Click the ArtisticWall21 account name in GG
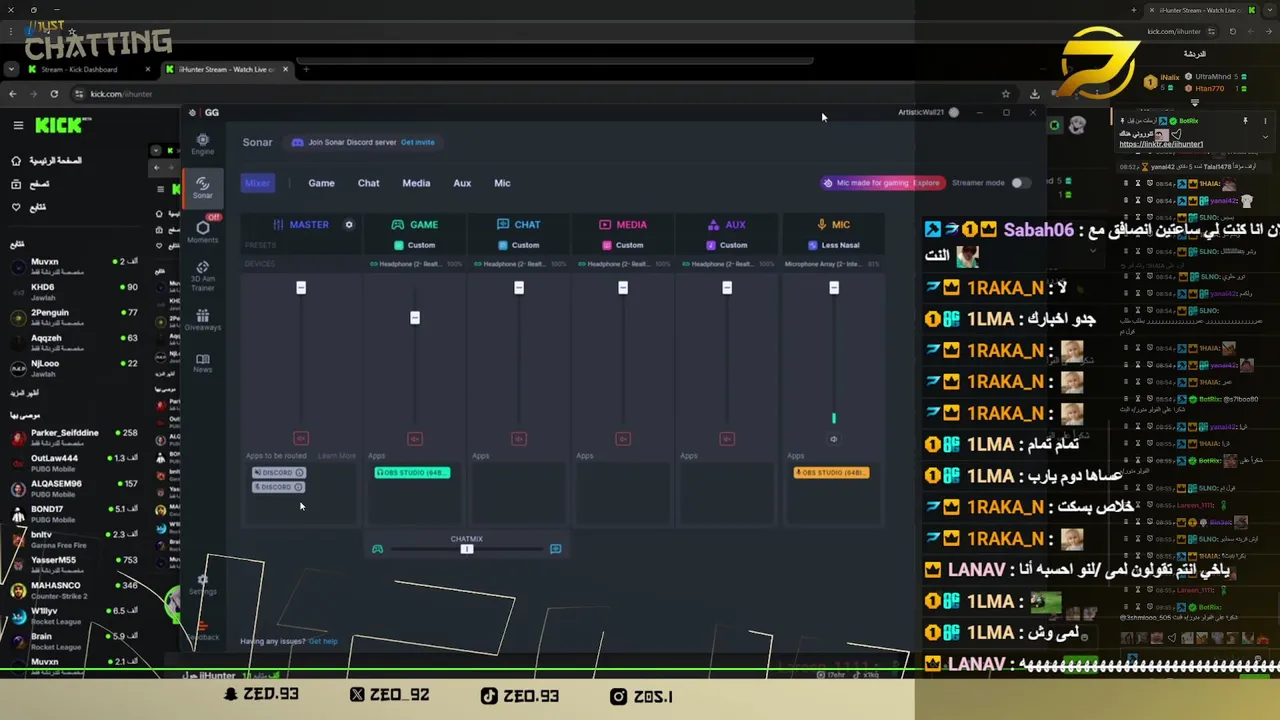The height and width of the screenshot is (720, 1280). click(921, 112)
